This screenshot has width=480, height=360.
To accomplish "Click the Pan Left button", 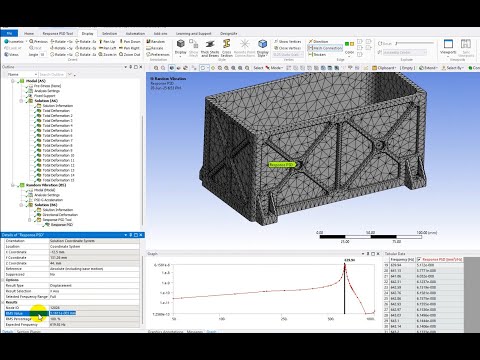I will point(107,48).
